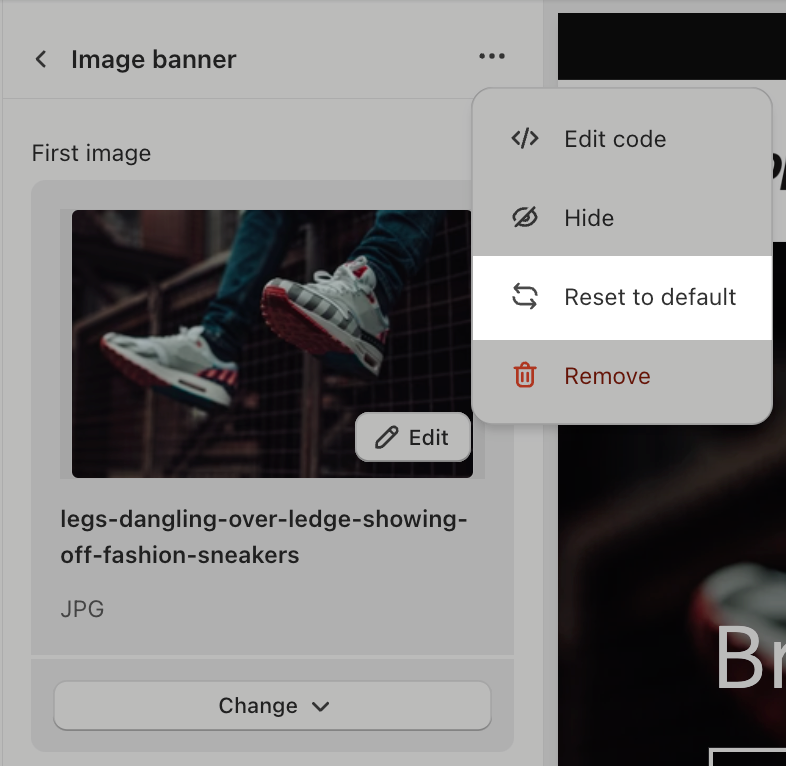Open the Change dropdown button
786x766 pixels.
click(x=272, y=705)
